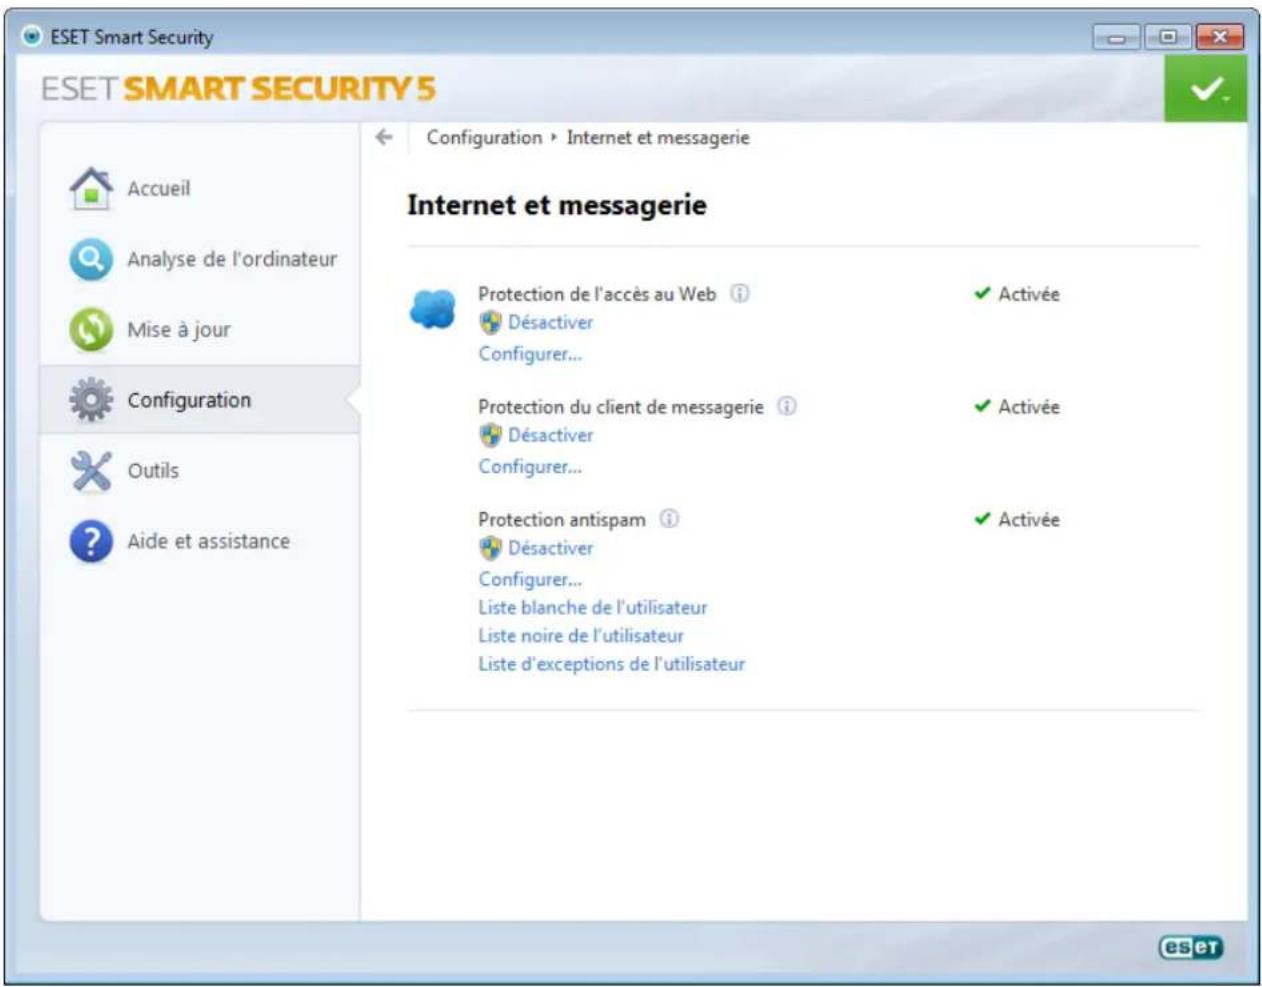Open Aide et assistance section
The height and width of the screenshot is (987, 1262).
208,541
